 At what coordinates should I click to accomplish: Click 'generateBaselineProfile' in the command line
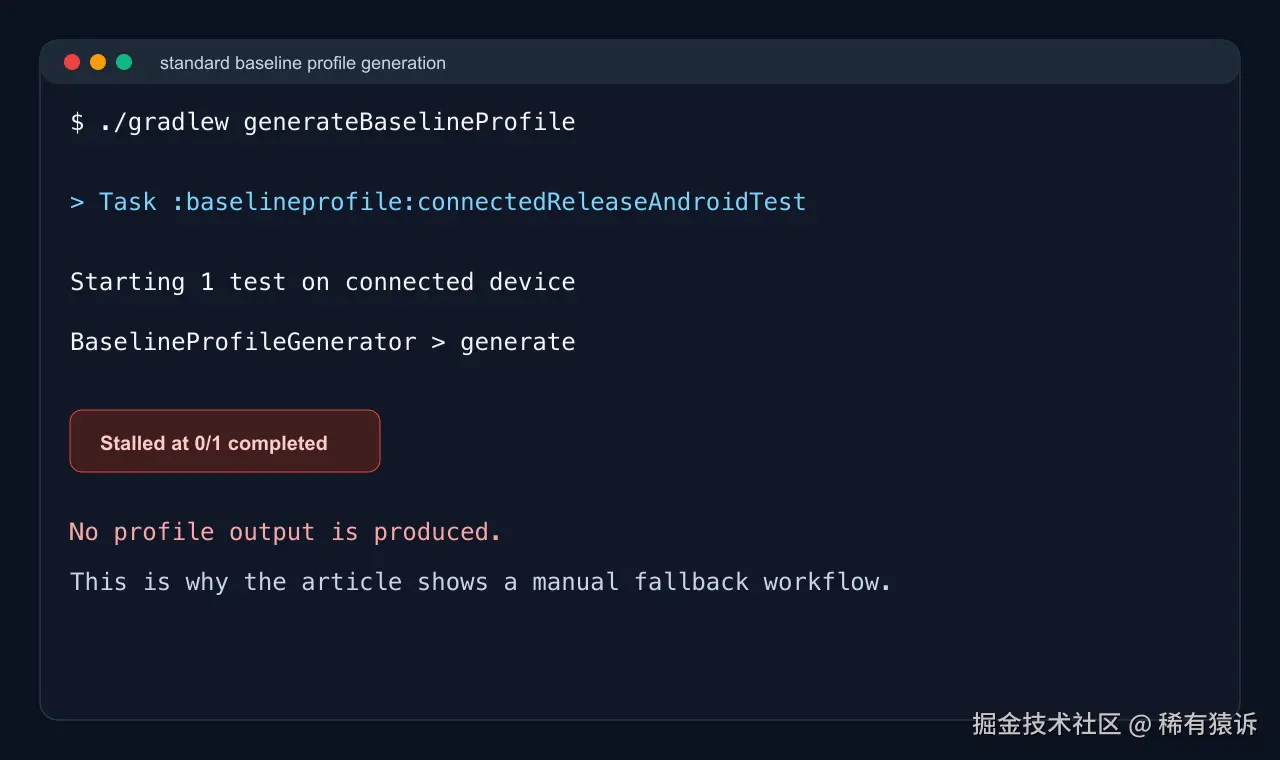(x=410, y=122)
